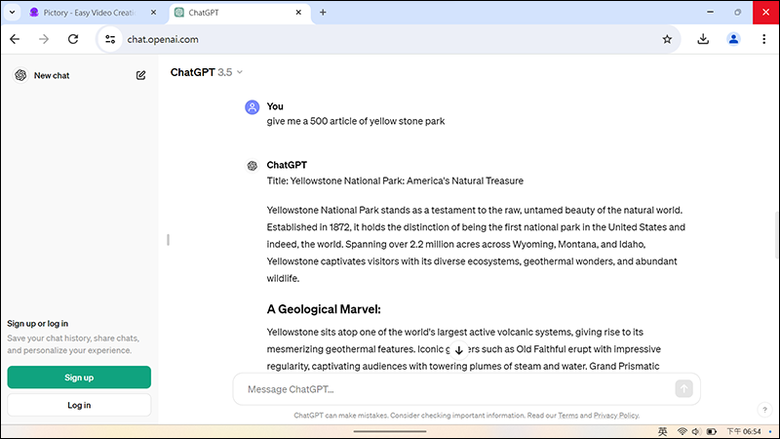Open a new browser tab with plus icon
780x439 pixels.
(x=323, y=12)
